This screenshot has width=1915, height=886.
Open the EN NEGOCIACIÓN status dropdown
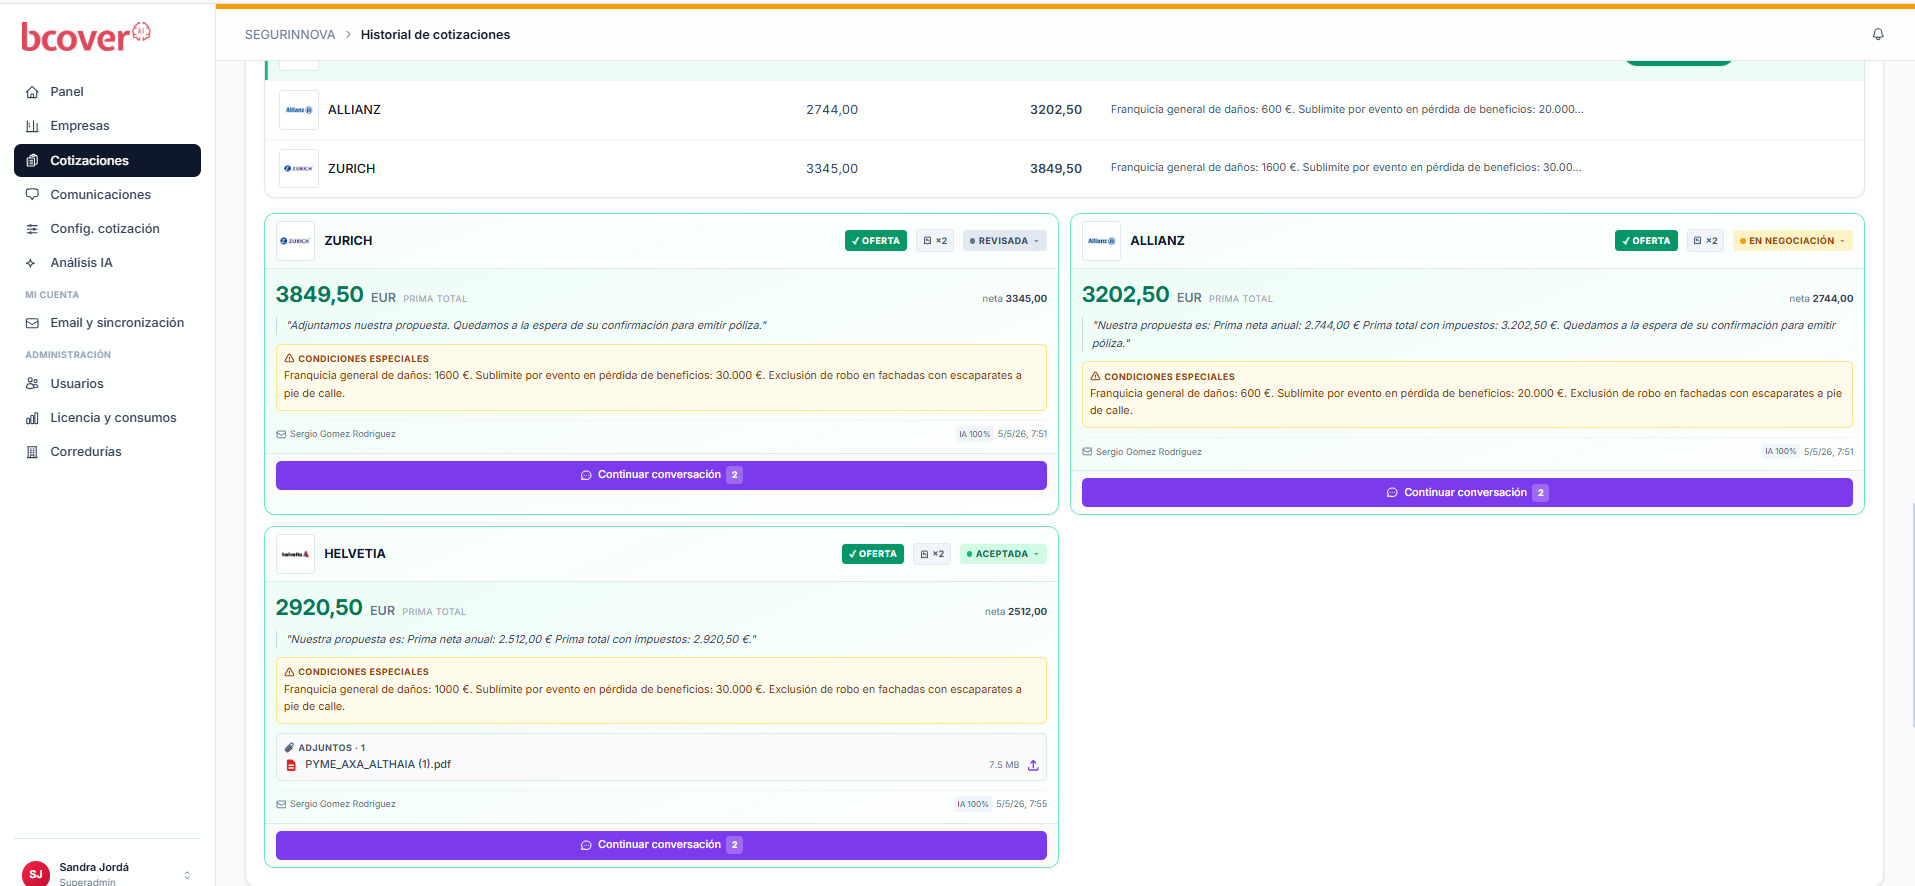pyautogui.click(x=1792, y=241)
